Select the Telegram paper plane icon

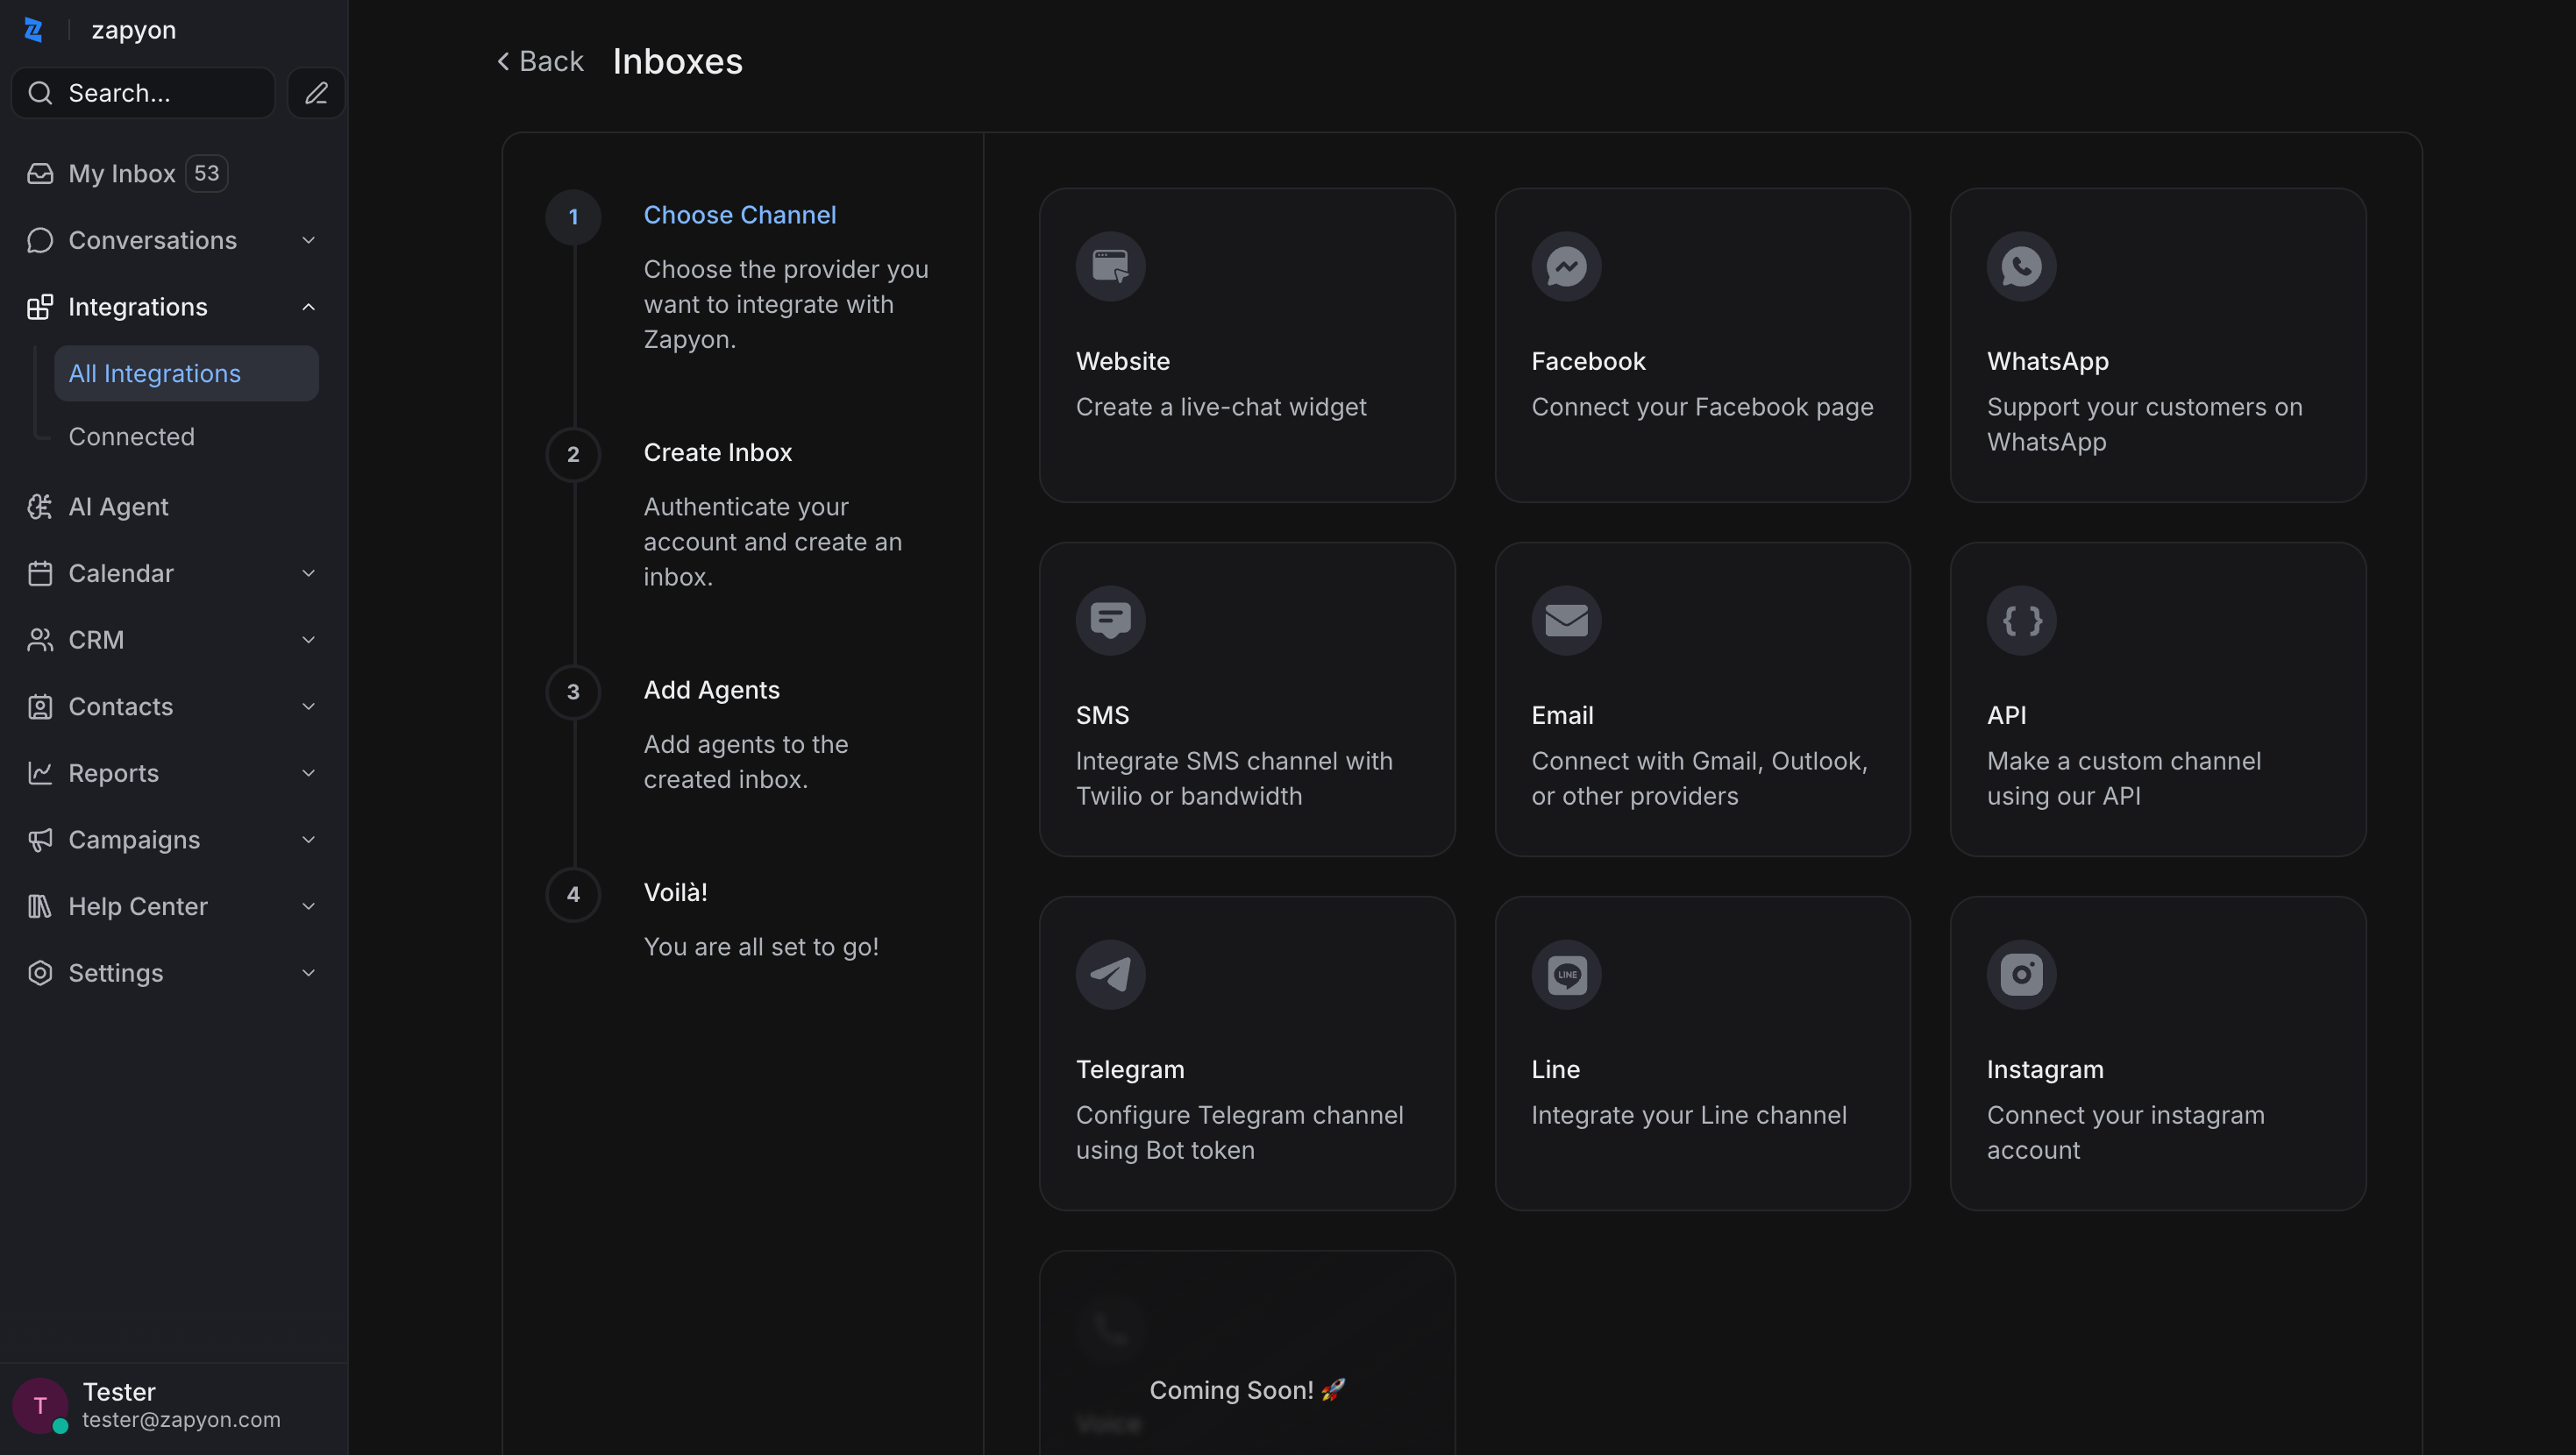pos(1110,973)
